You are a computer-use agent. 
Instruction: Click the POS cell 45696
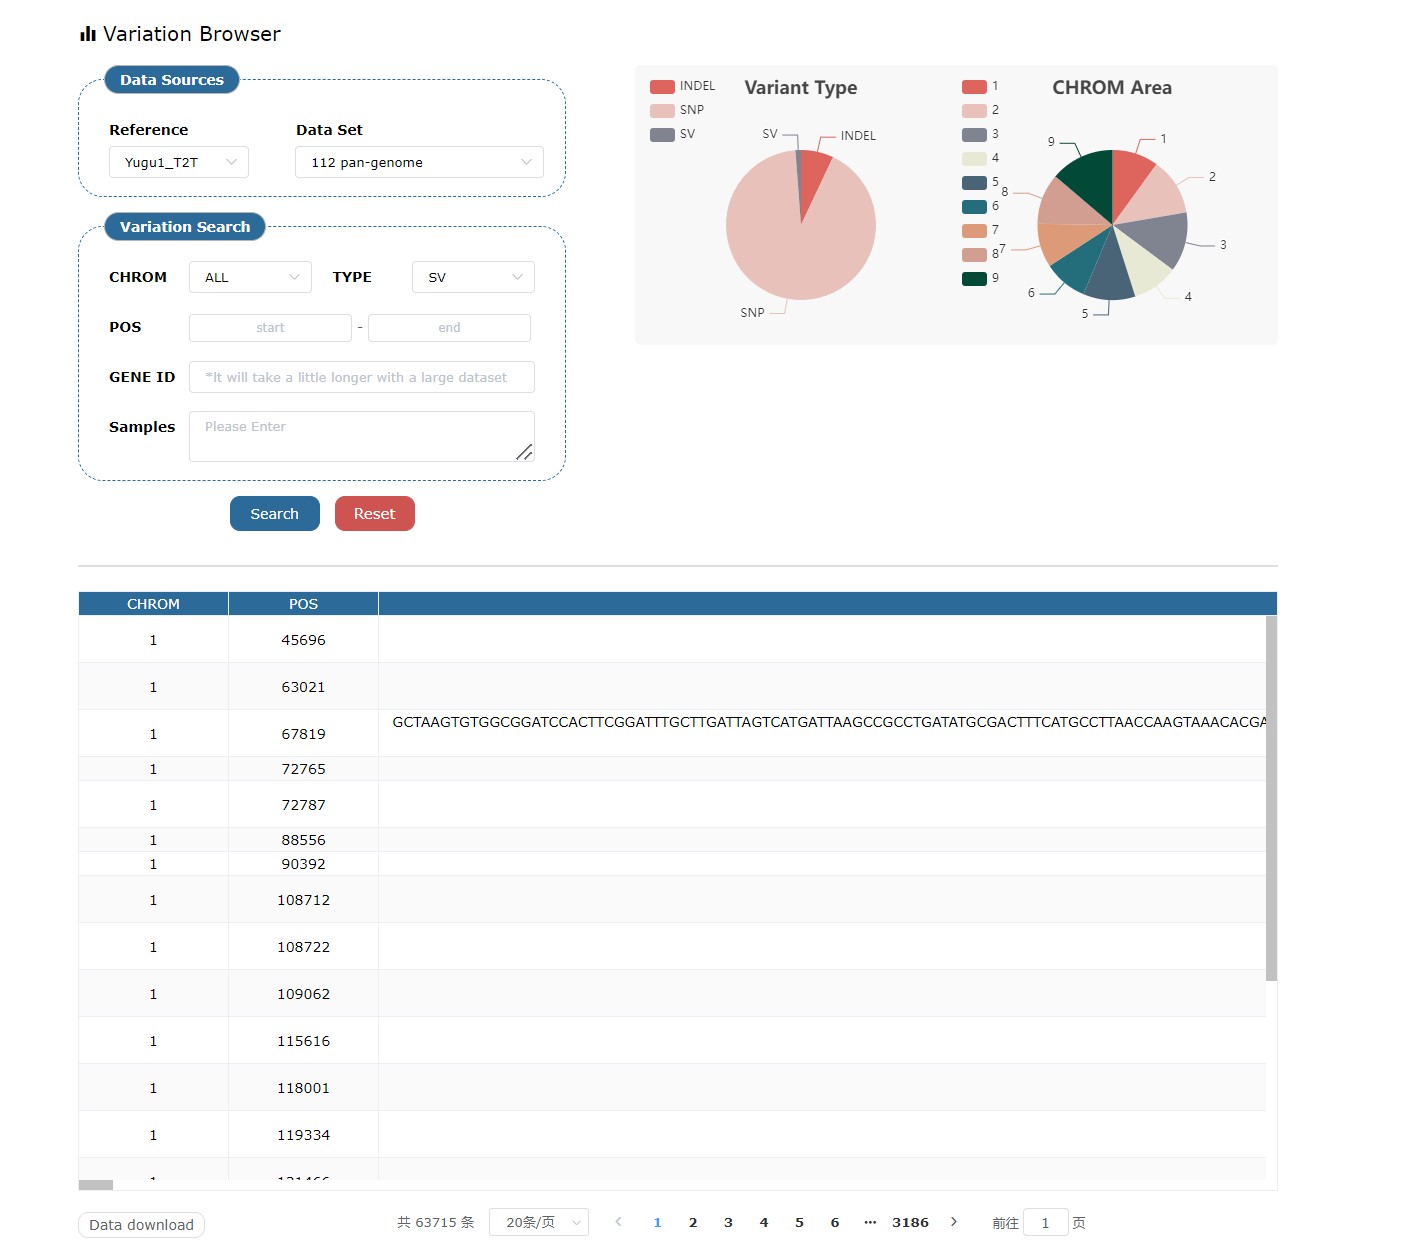click(303, 640)
